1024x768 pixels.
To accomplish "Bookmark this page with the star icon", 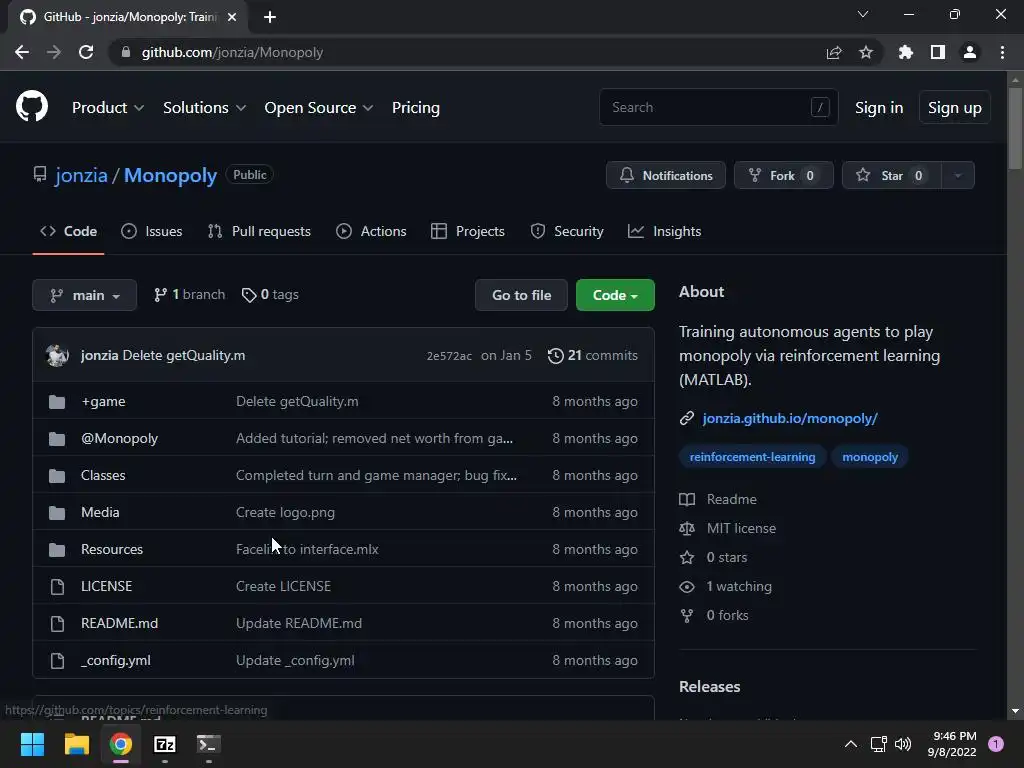I will 866,52.
